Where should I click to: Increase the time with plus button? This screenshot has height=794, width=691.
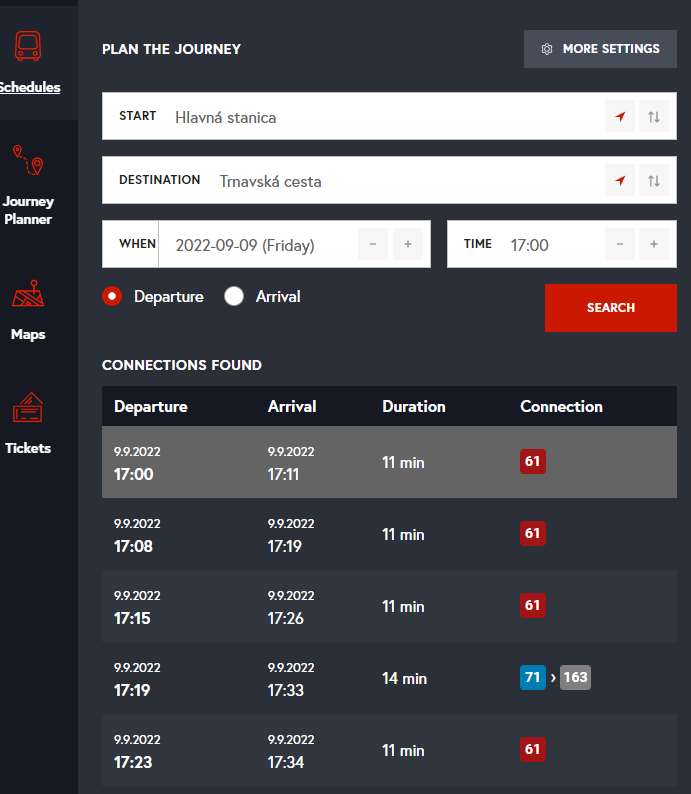tap(654, 245)
